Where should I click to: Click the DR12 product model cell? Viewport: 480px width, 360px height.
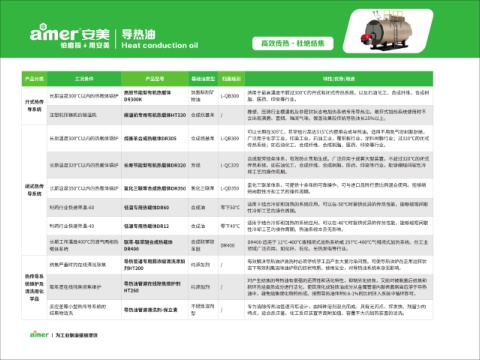click(x=155, y=226)
